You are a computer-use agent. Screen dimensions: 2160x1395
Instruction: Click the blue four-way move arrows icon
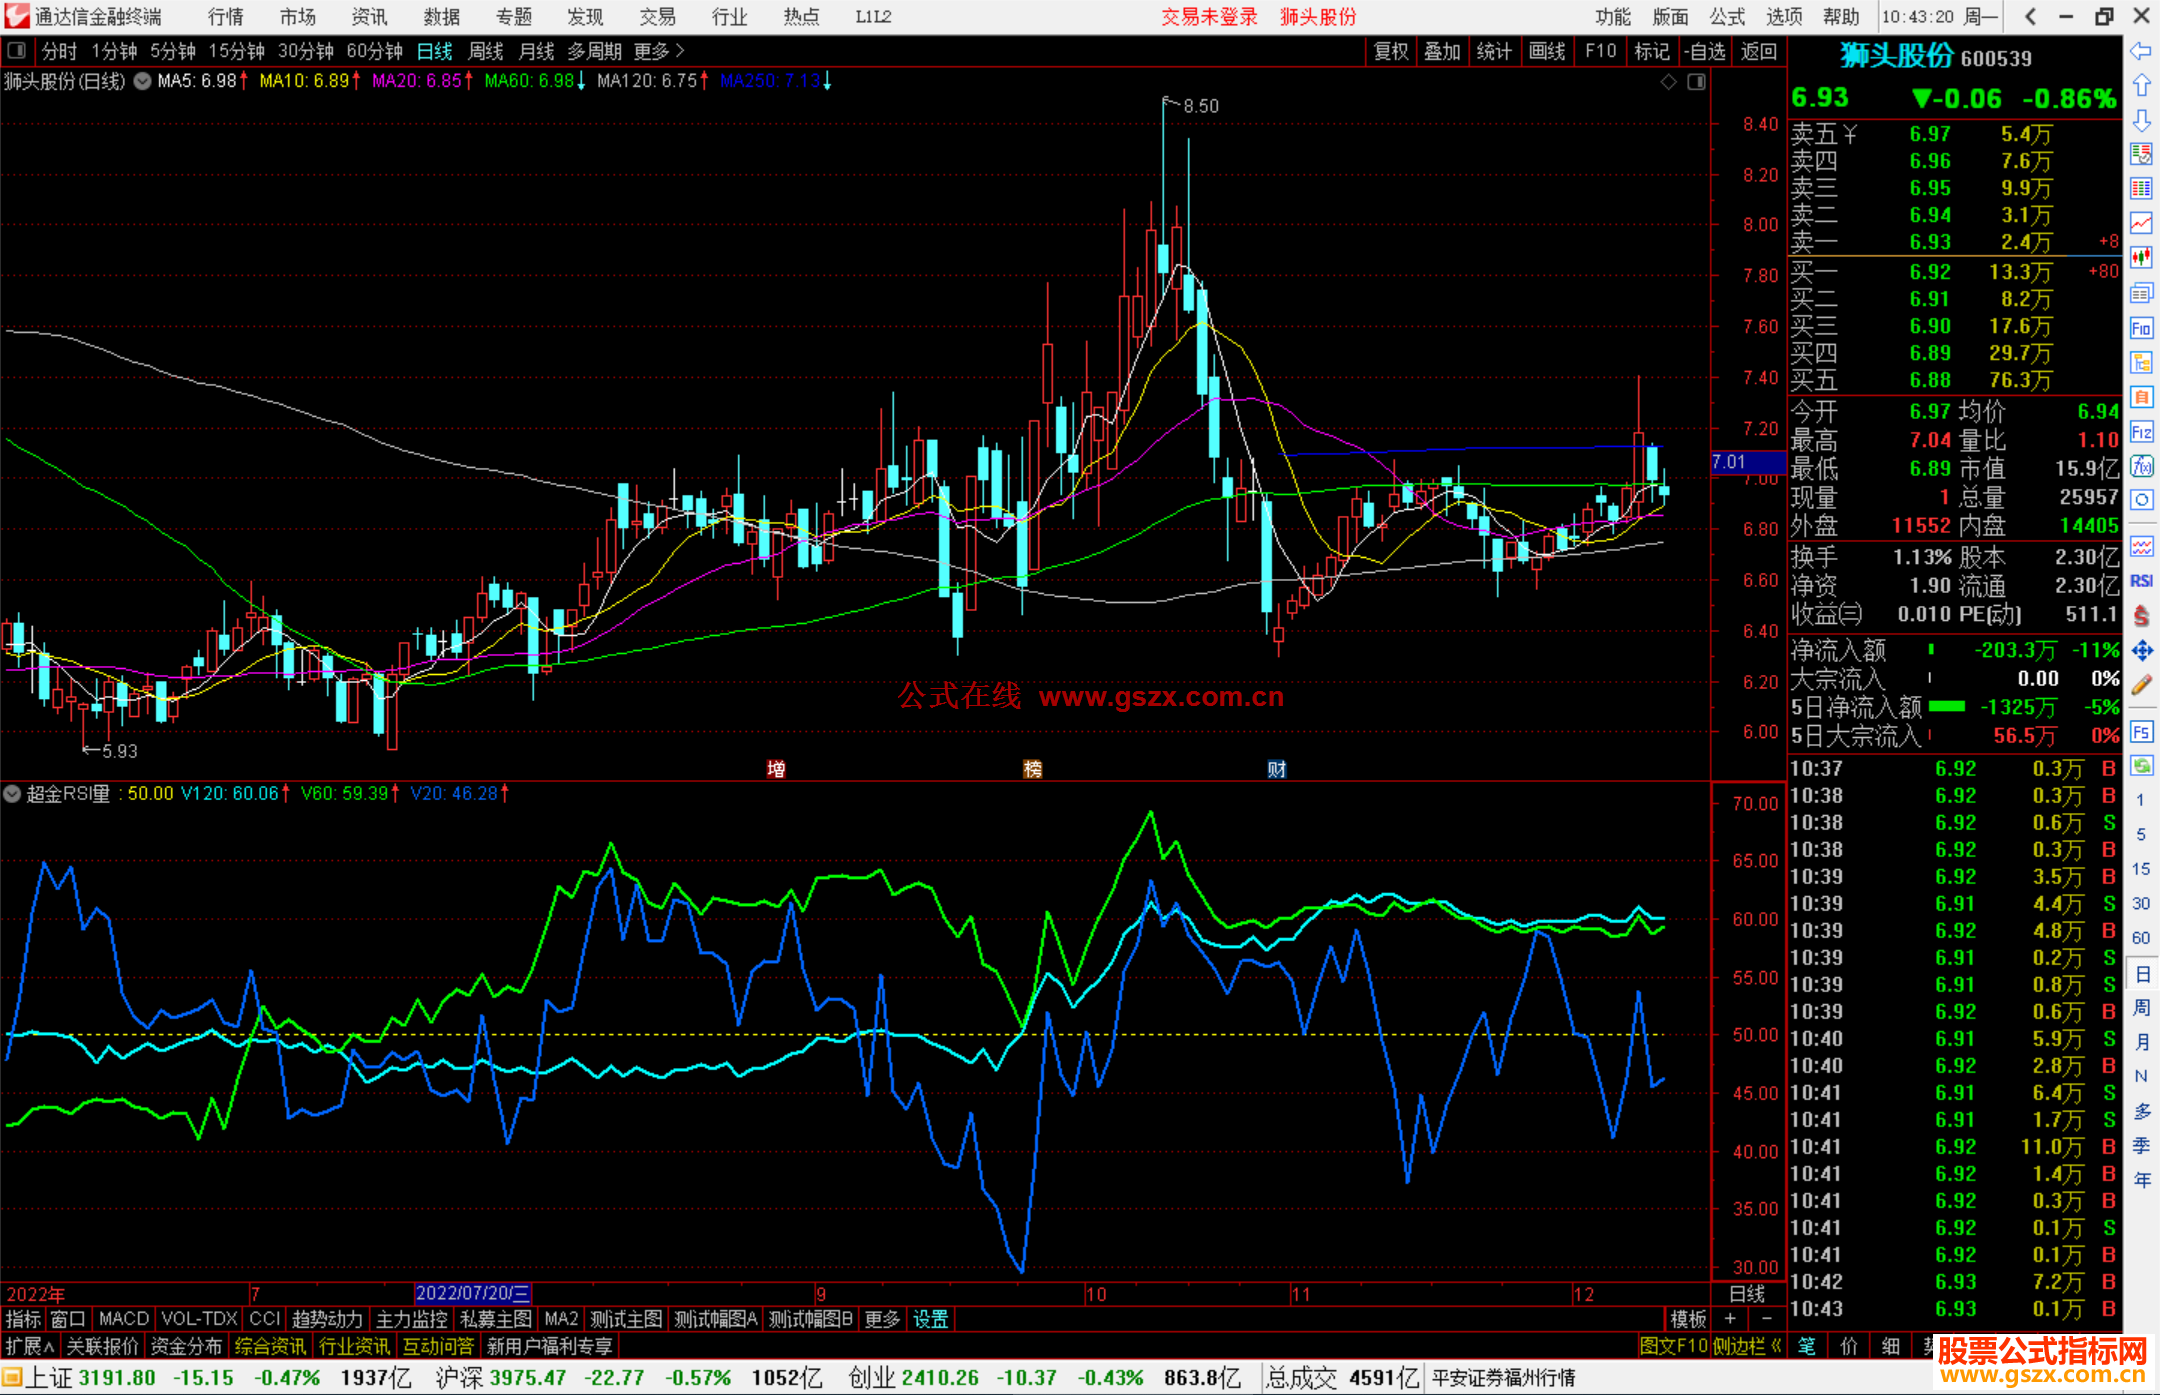click(2141, 651)
